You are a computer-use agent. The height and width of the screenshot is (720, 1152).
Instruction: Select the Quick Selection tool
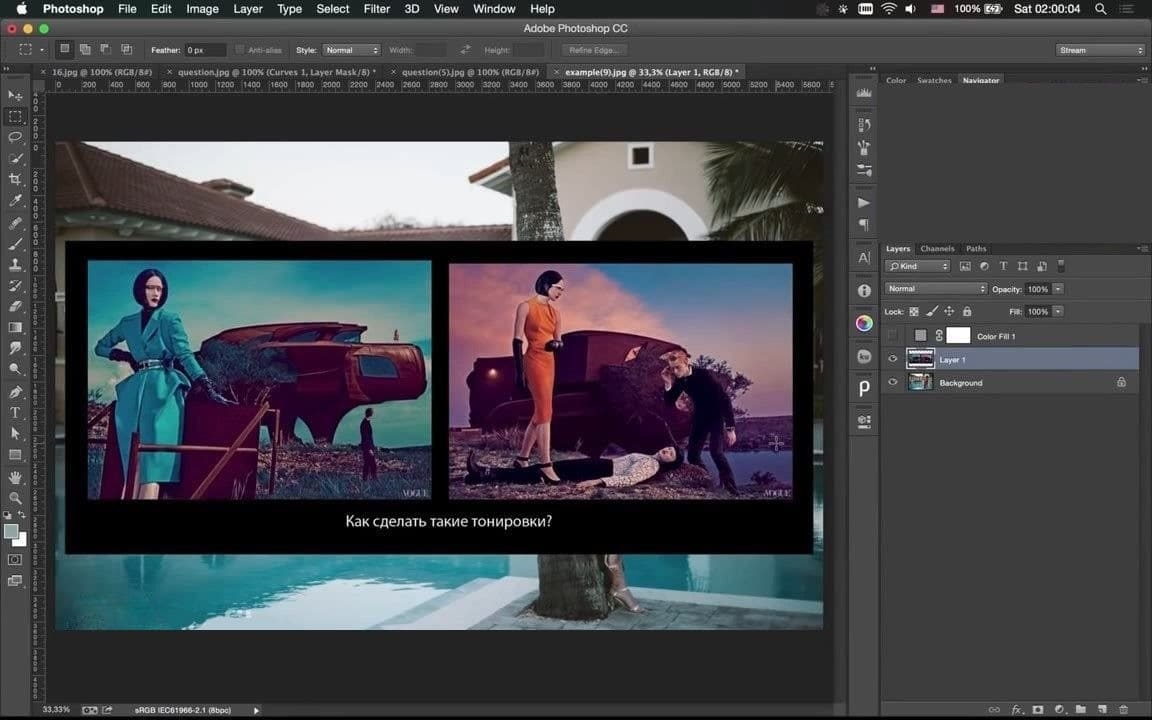coord(15,159)
